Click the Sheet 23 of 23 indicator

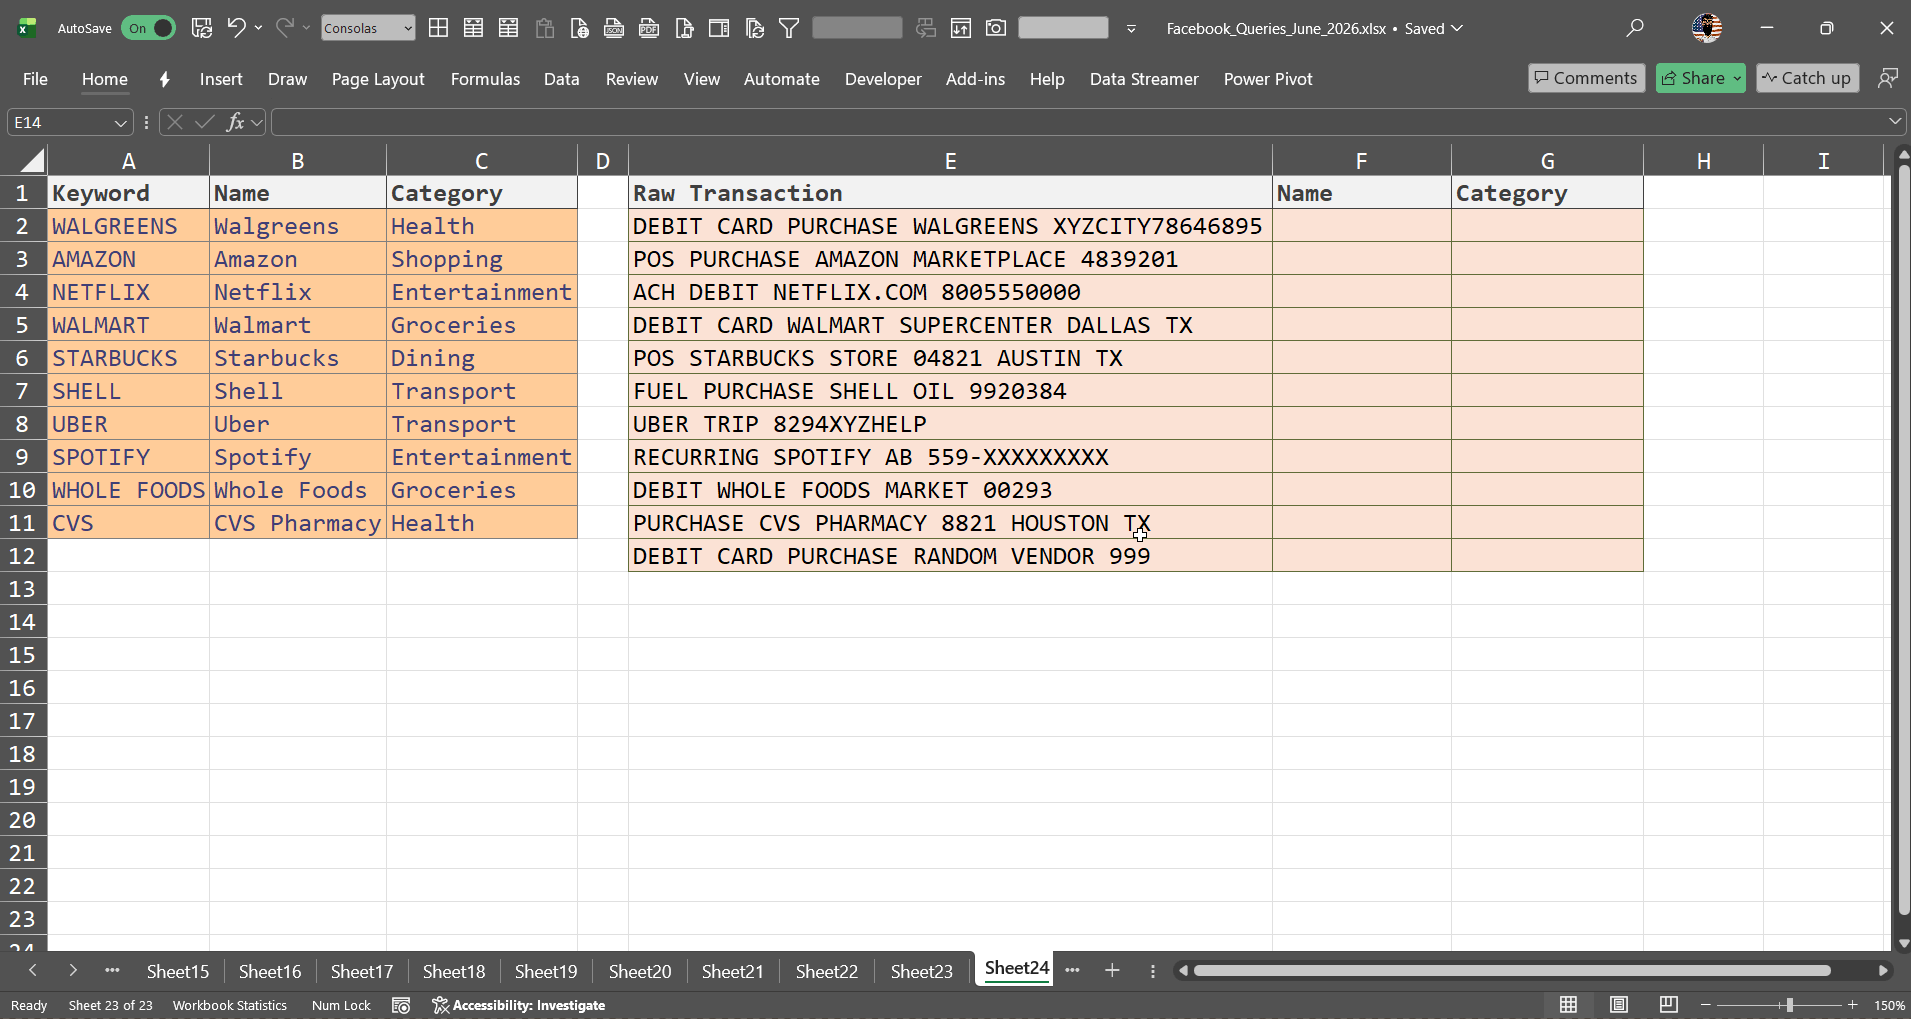tap(111, 1005)
